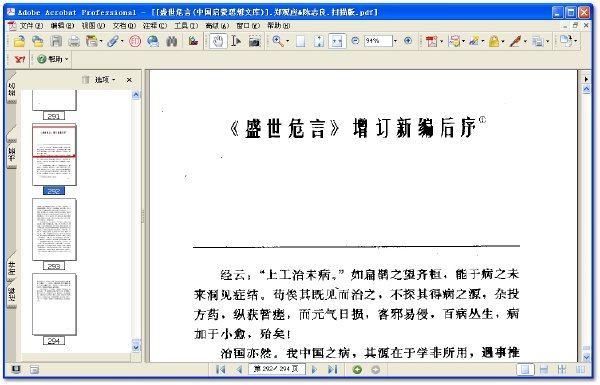This screenshot has width=600, height=385.
Task: Click the thumbnail panel scroll up arrow
Action: click(x=136, y=95)
